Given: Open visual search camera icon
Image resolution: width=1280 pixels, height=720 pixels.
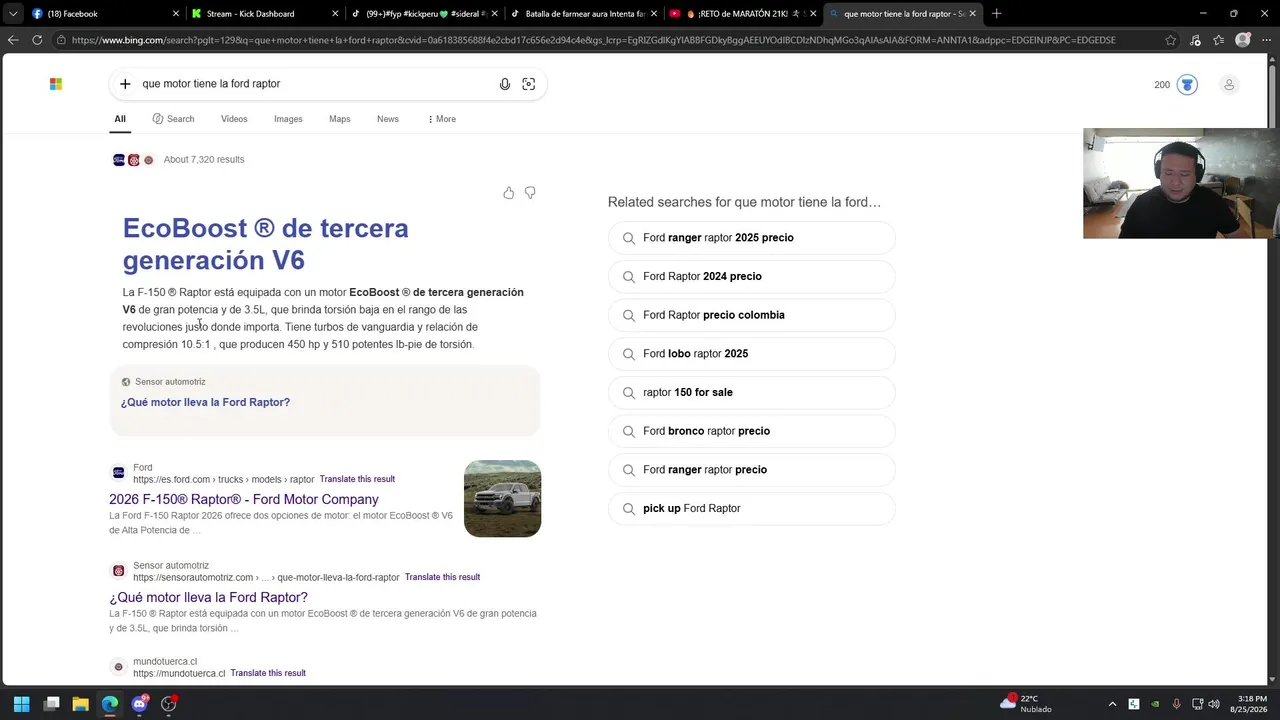Looking at the screenshot, I should (x=529, y=84).
